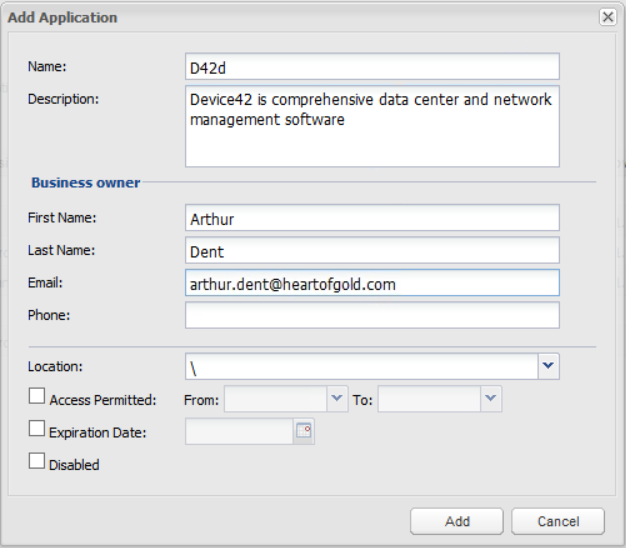Close the Add Application dialog

608,17
